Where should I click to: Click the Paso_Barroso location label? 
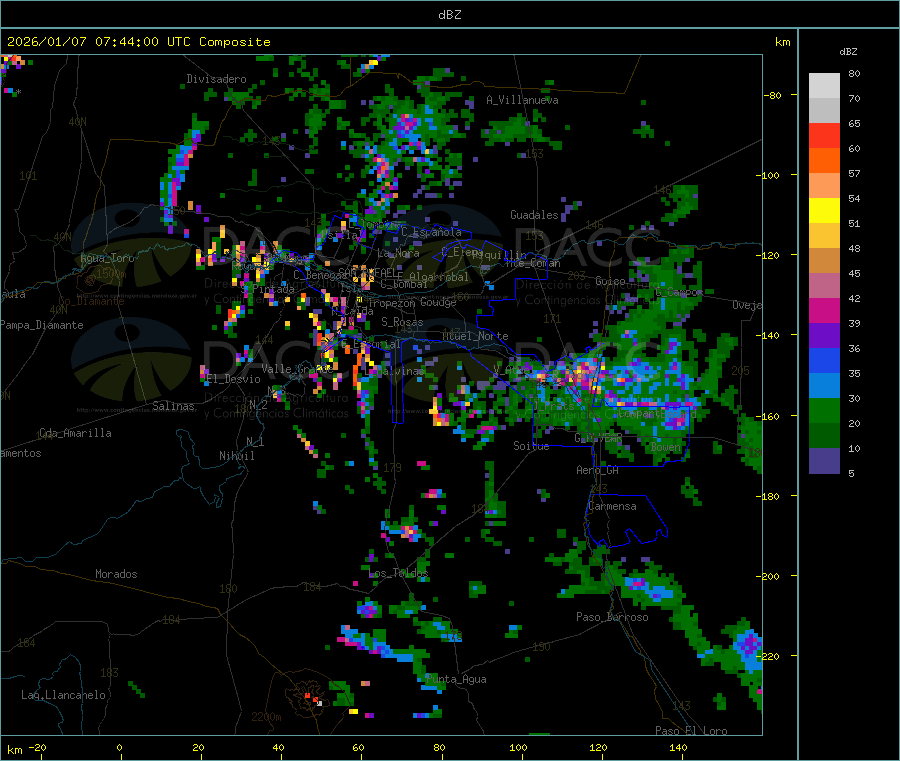(x=612, y=617)
